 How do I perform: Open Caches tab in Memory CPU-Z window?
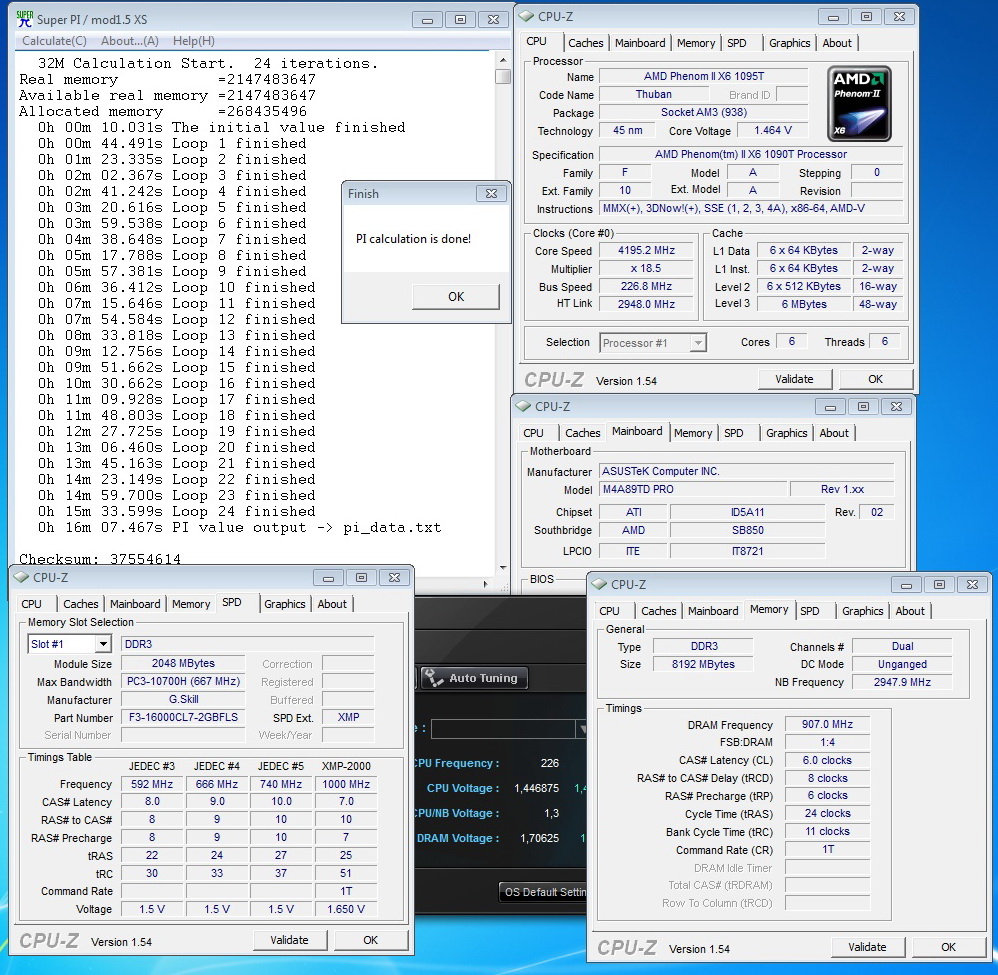tap(659, 611)
